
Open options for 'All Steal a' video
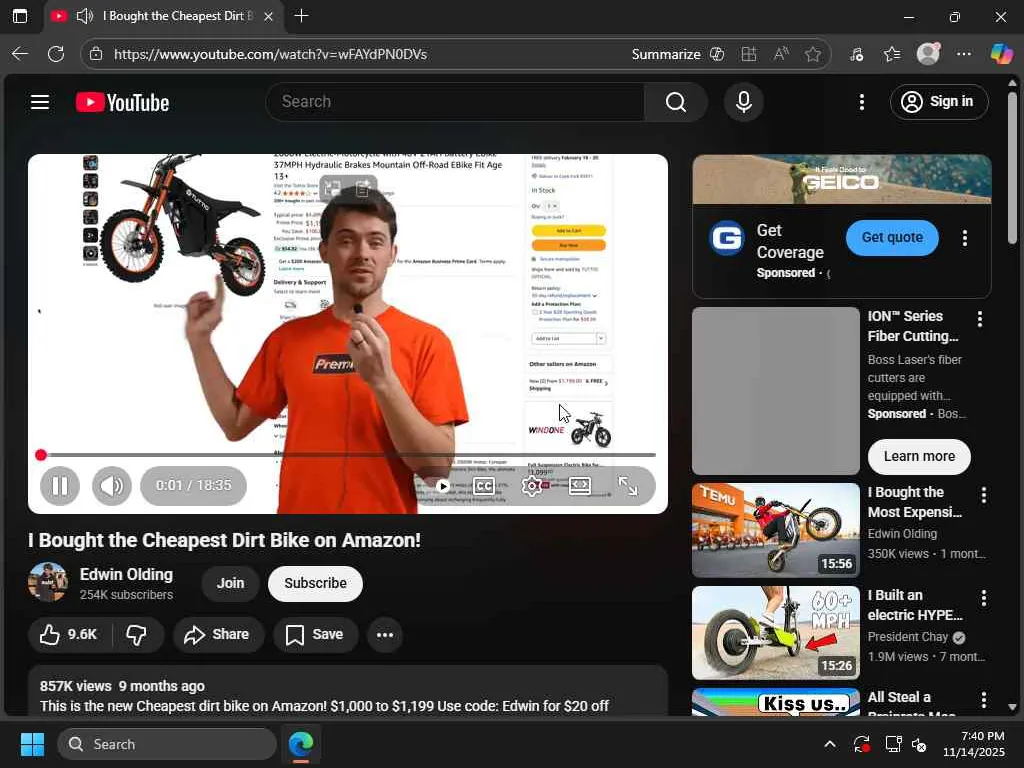[x=984, y=700]
